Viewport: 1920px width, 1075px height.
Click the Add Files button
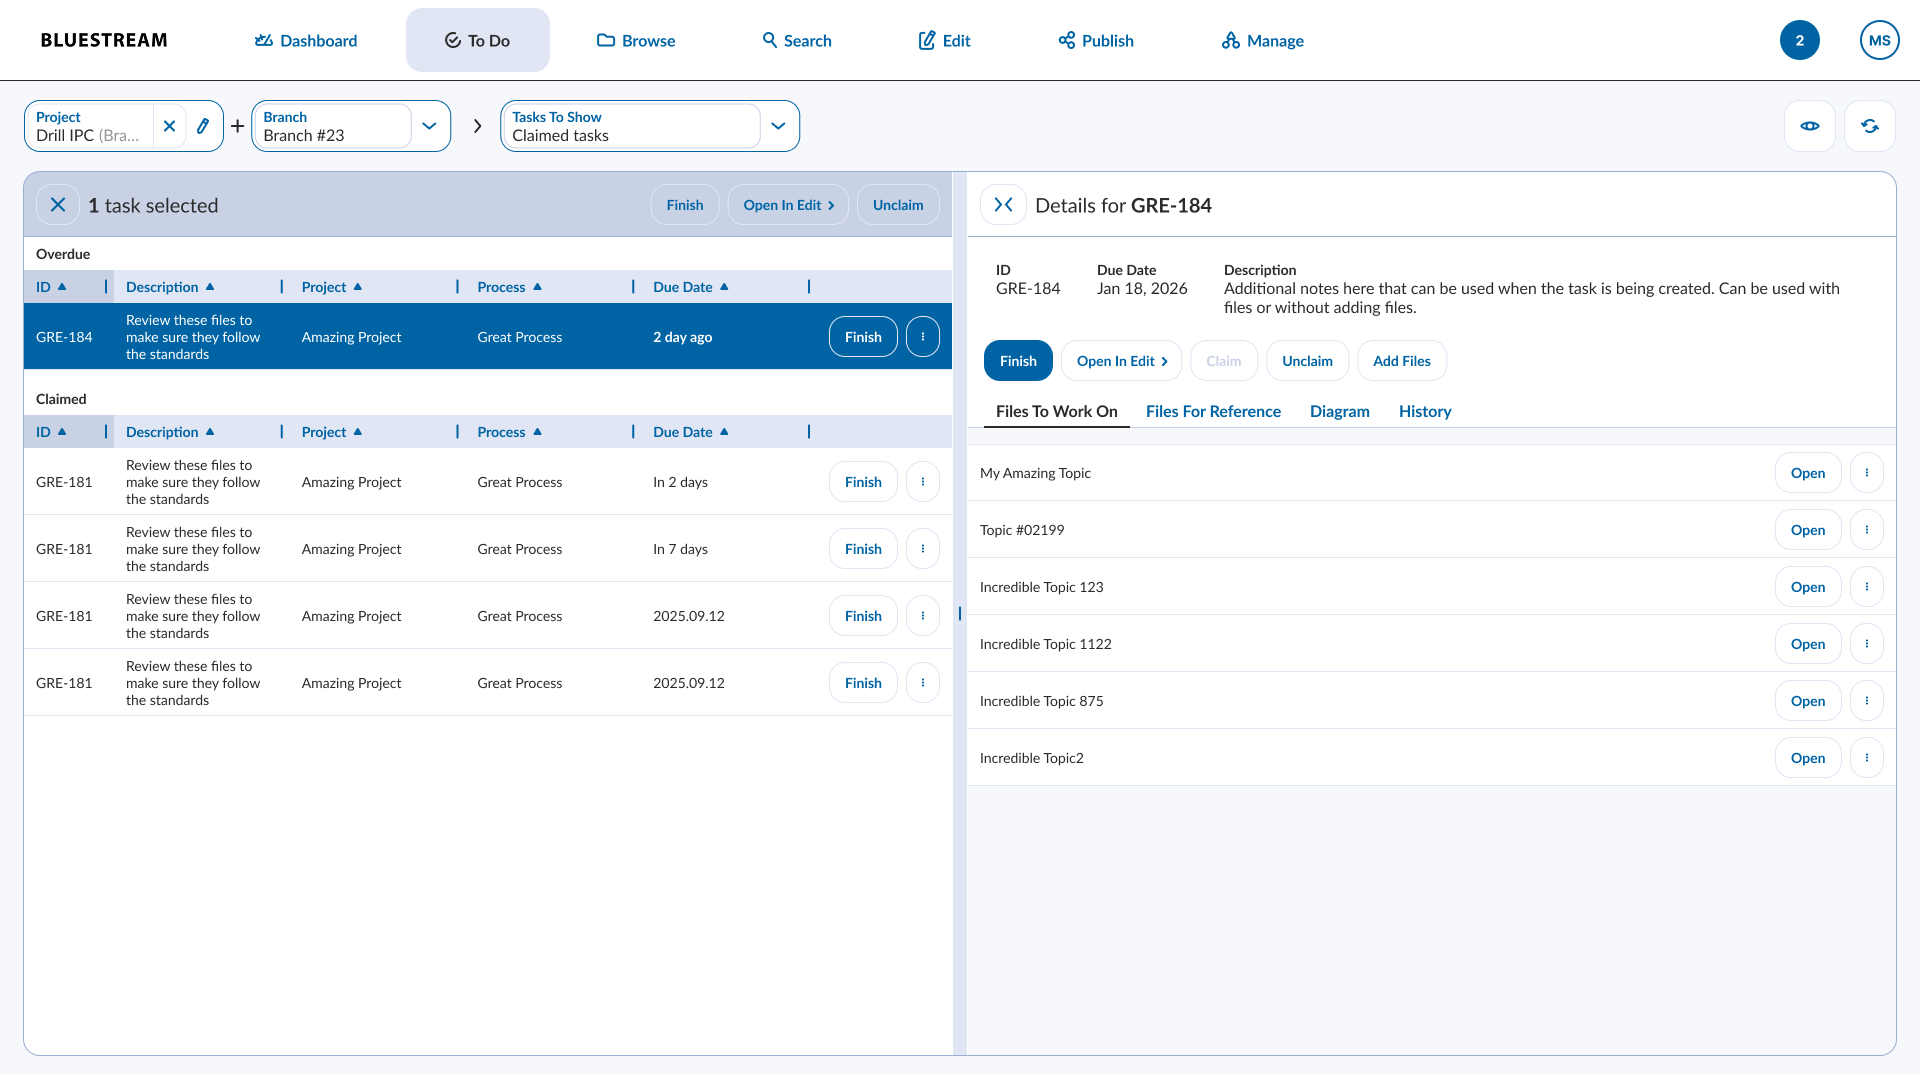1401,361
